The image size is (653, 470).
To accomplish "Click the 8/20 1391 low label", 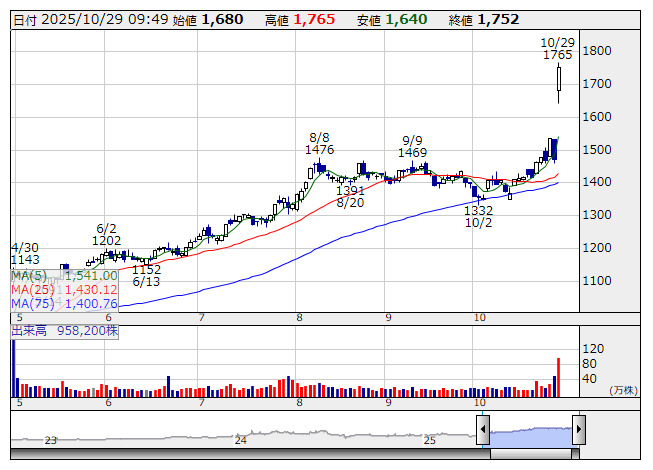I will (x=350, y=196).
